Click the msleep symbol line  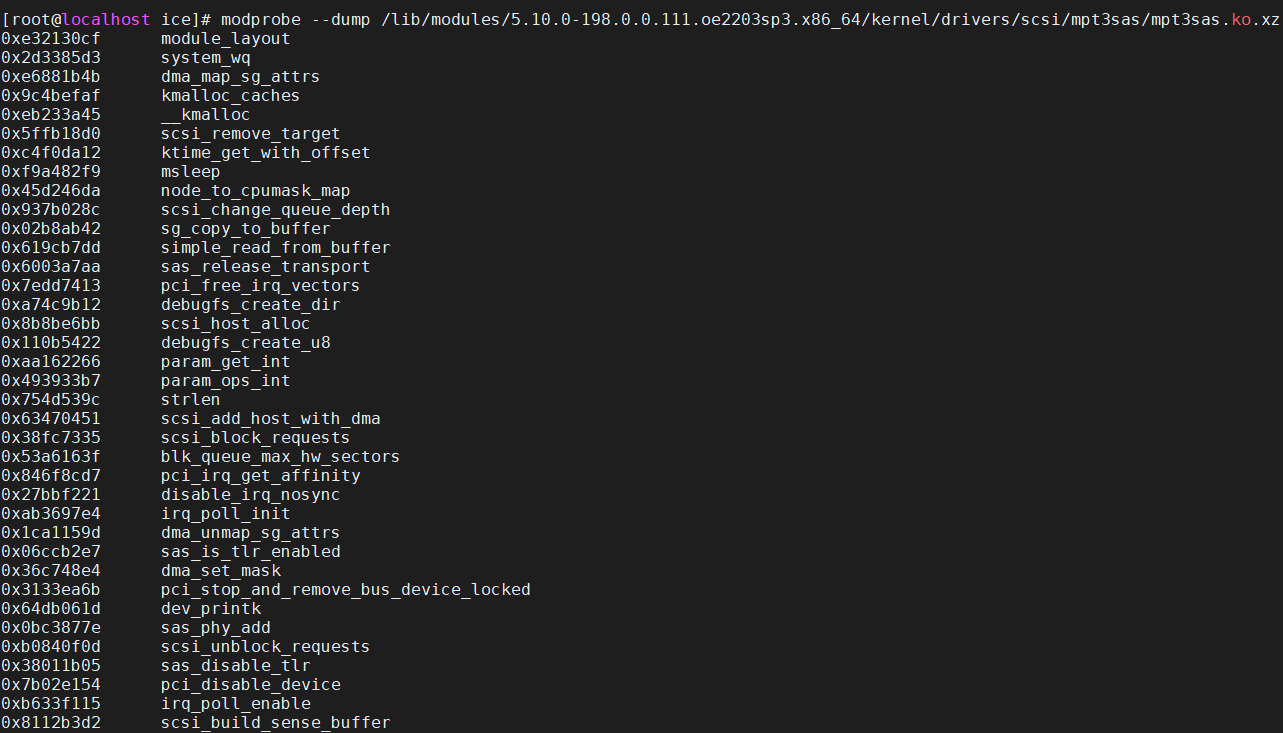[190, 172]
